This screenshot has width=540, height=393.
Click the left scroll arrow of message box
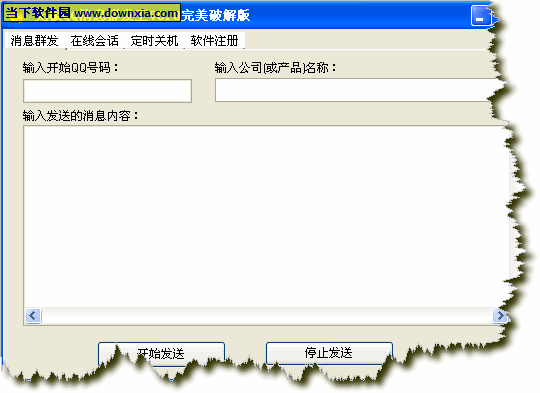pyautogui.click(x=33, y=315)
